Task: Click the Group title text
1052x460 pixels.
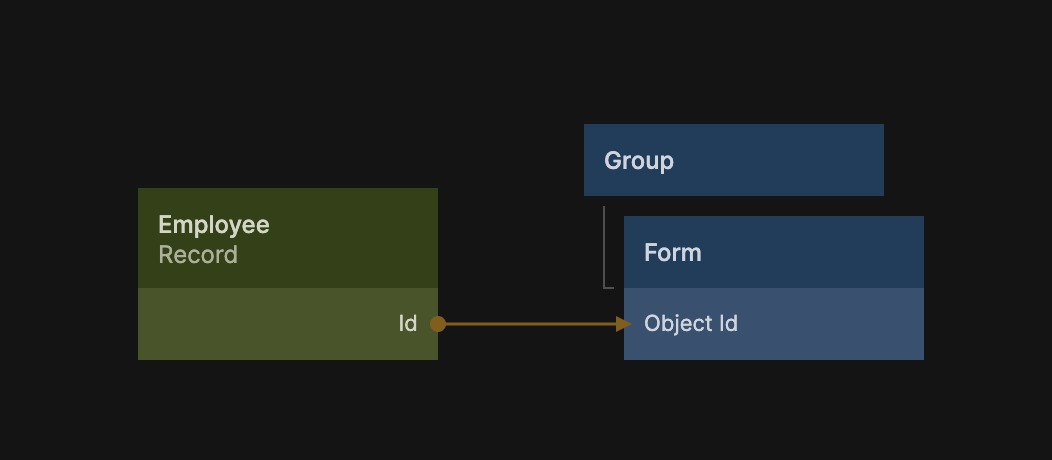Action: (x=639, y=161)
